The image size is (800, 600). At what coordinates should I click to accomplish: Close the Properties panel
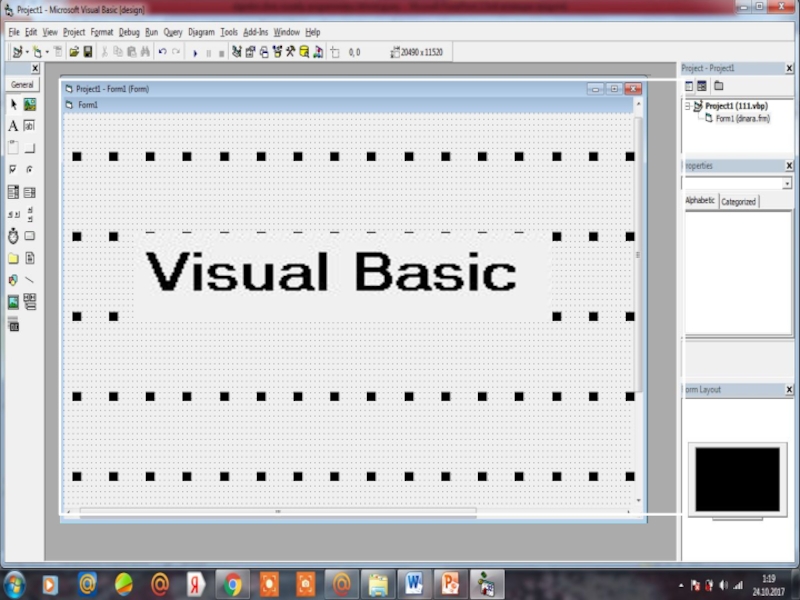pyautogui.click(x=789, y=166)
